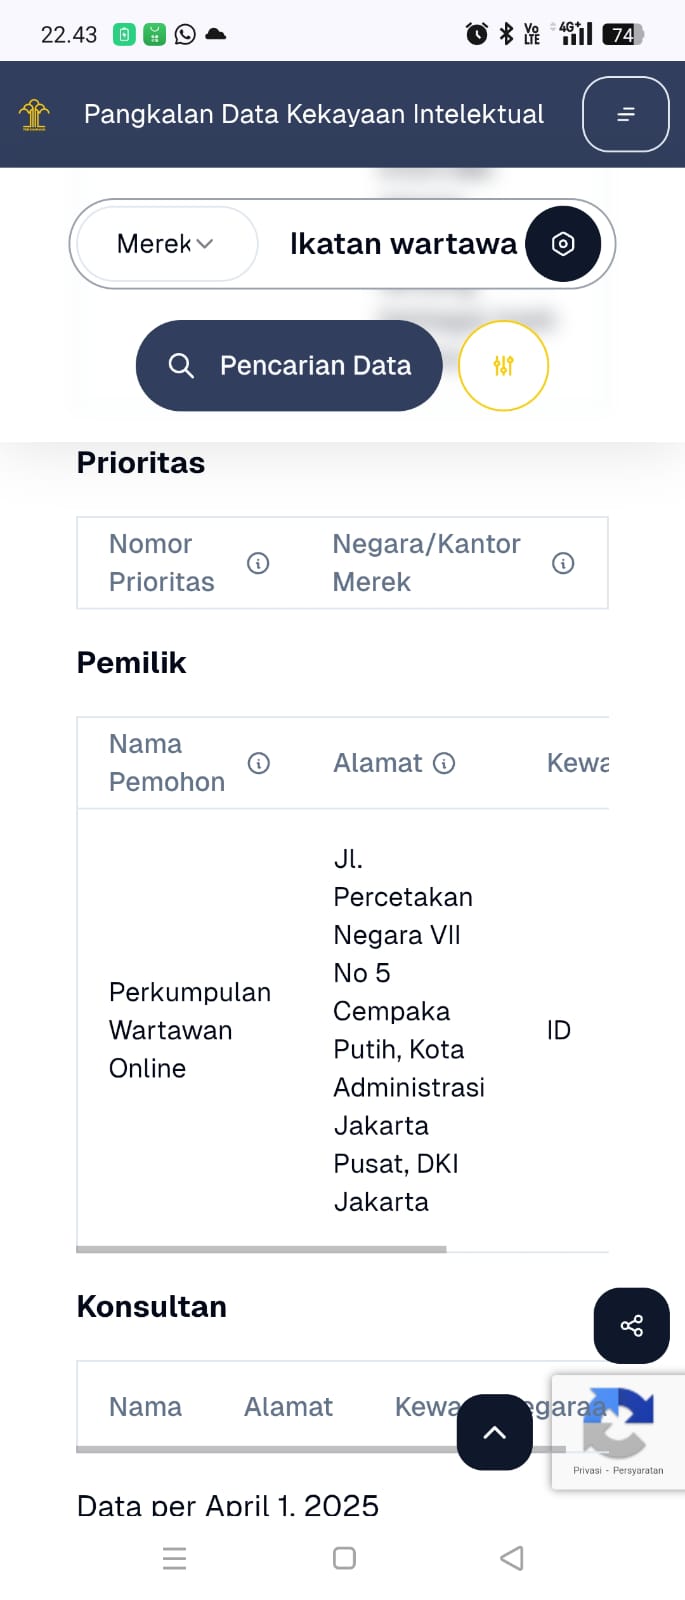
Task: Click the Pencarian Data search button
Action: (289, 366)
